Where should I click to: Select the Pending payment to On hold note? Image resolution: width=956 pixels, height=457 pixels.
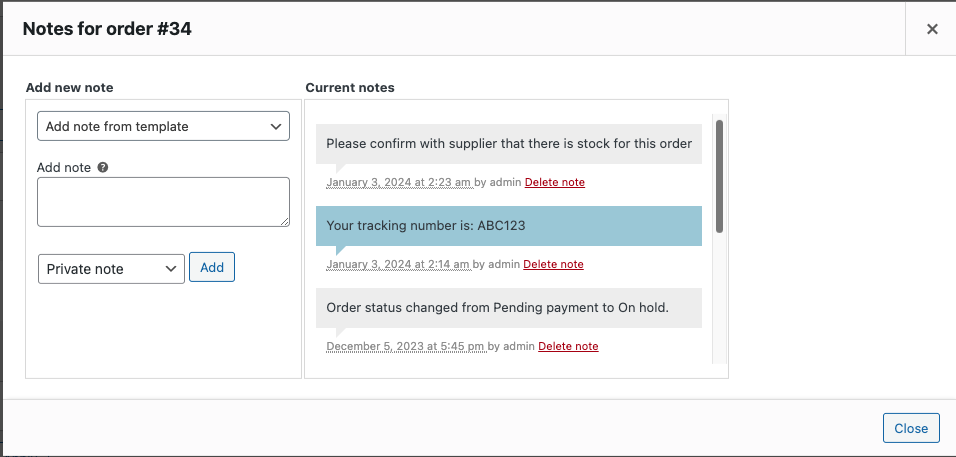[x=509, y=307]
